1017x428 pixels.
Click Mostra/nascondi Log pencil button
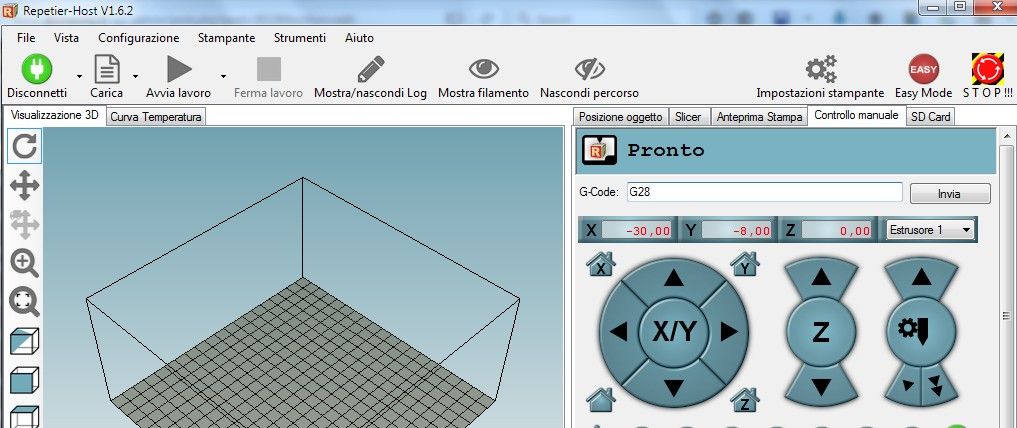(x=370, y=69)
